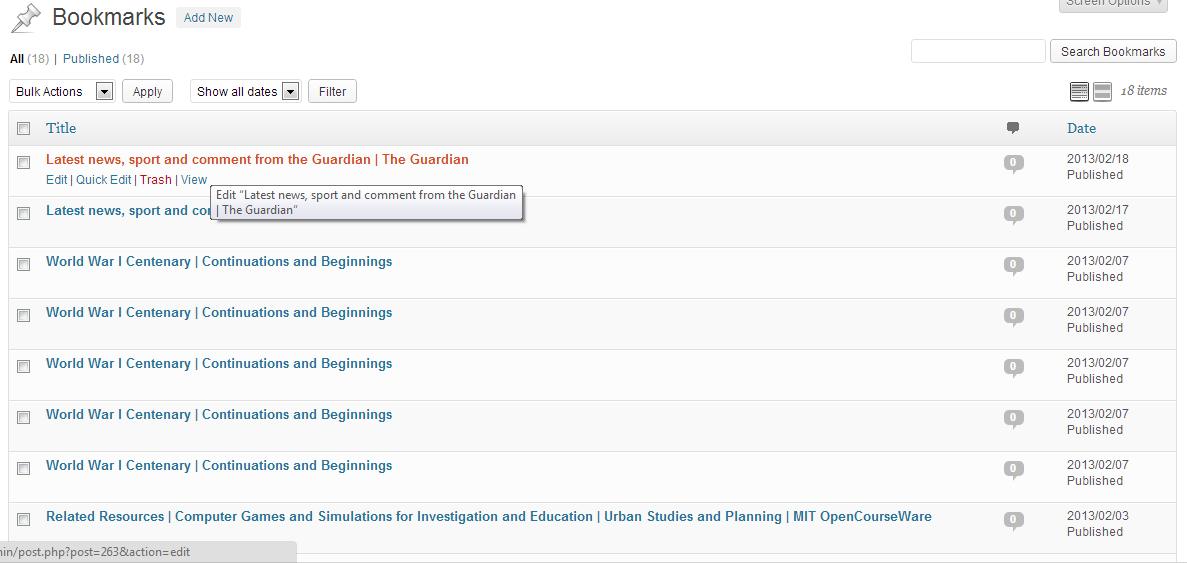Open comment count bubble for 2013/02/18 Guardian post
Viewport: 1187px width, 563px height.
(1014, 163)
